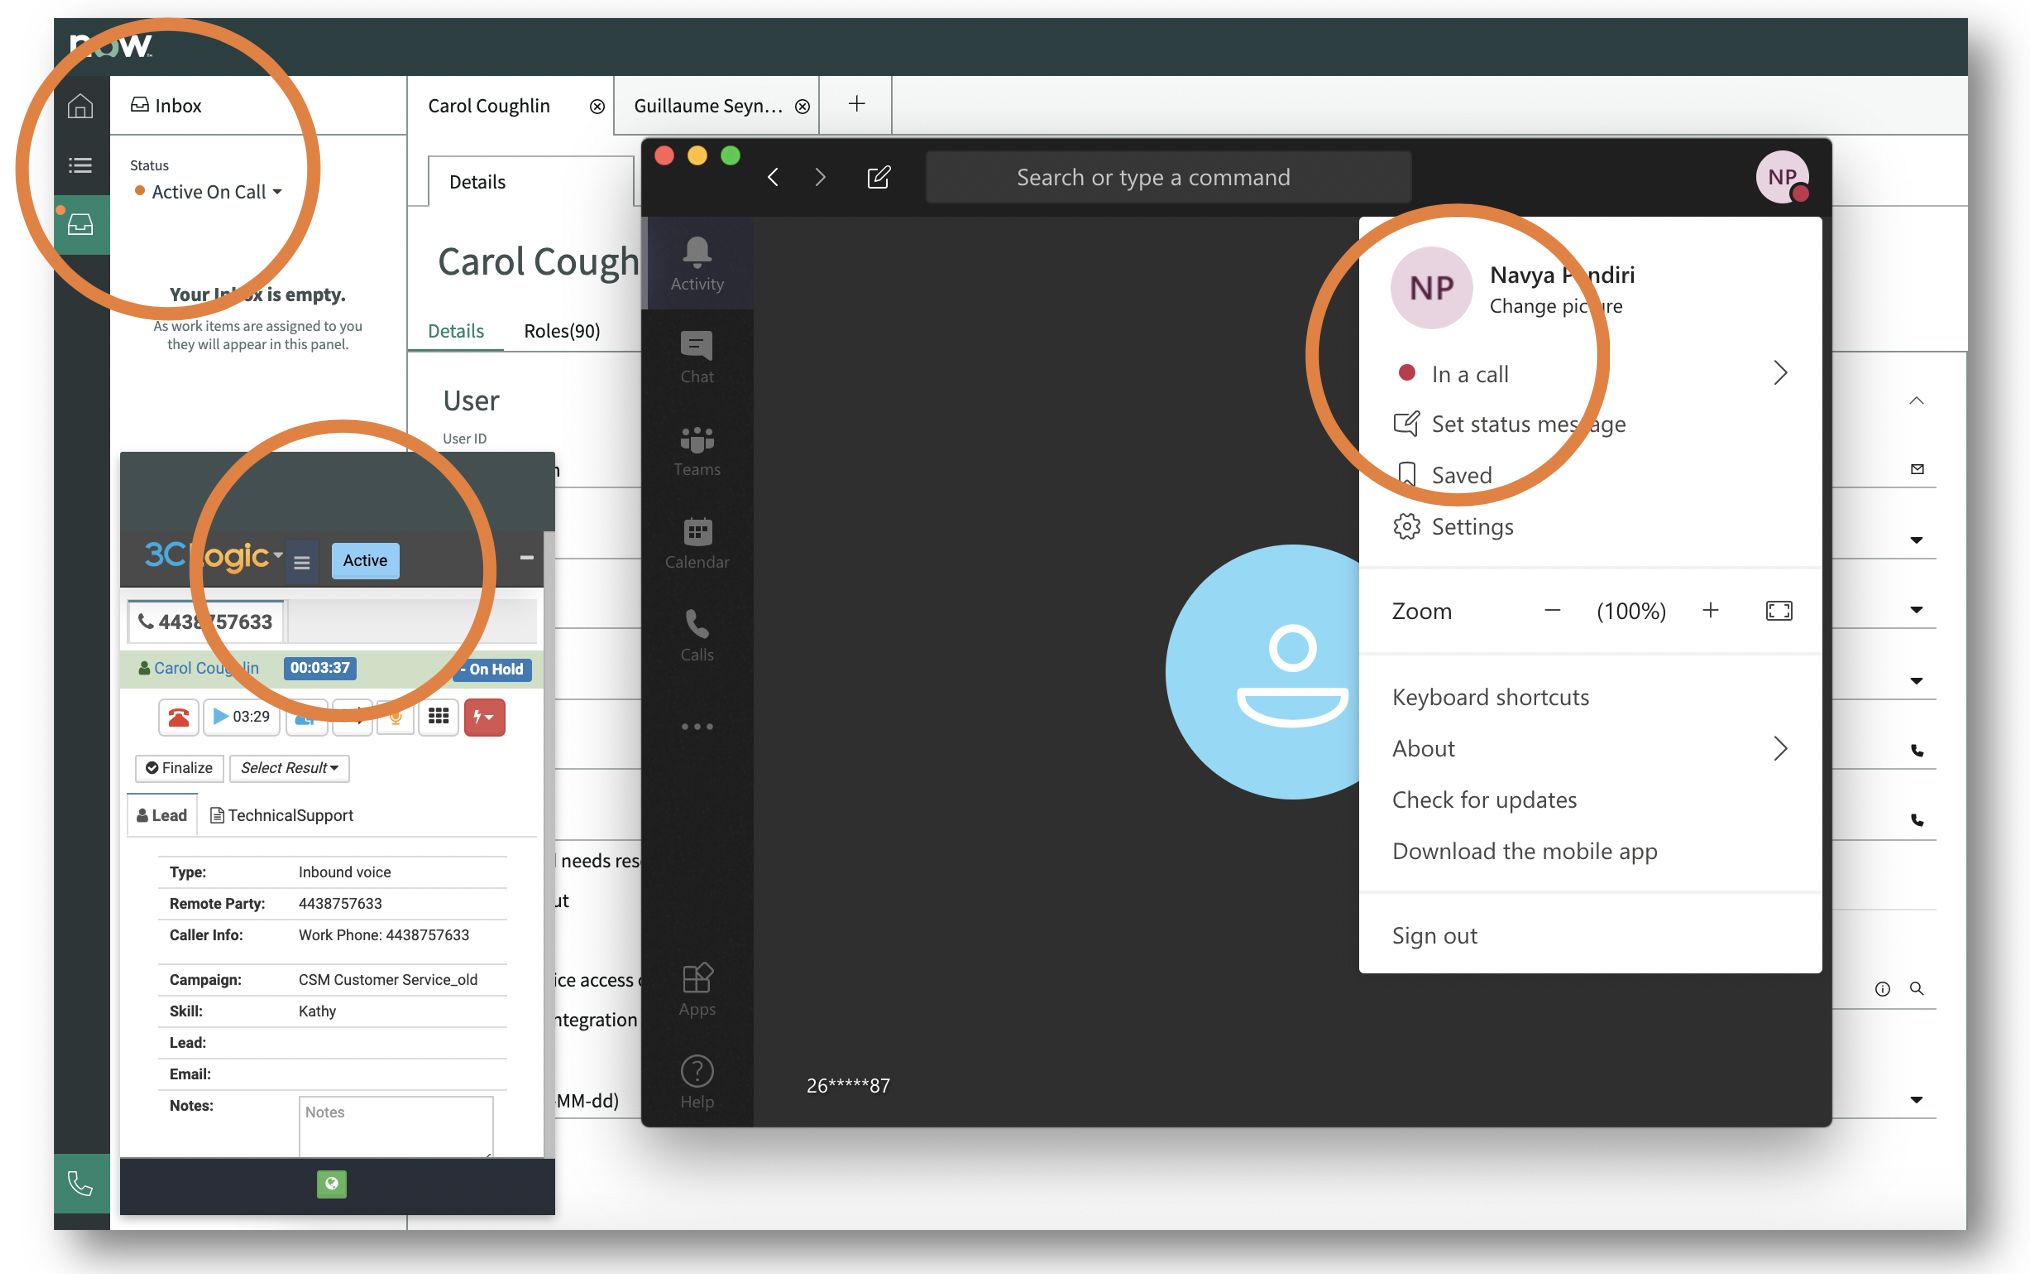Expand the About submenu chevron
The image size is (2030, 1274).
click(1780, 749)
